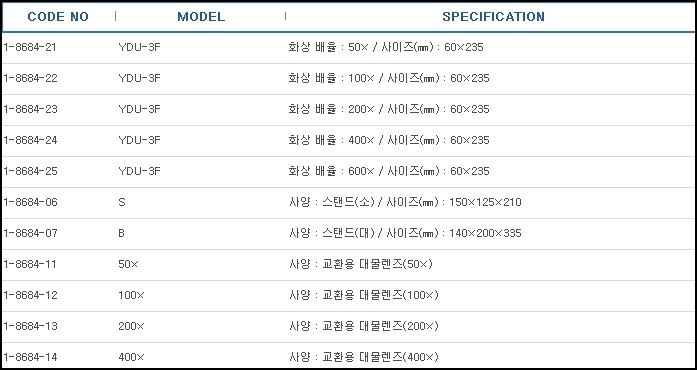The image size is (697, 370).
Task: Click model S in the stand row
Action: click(122, 202)
